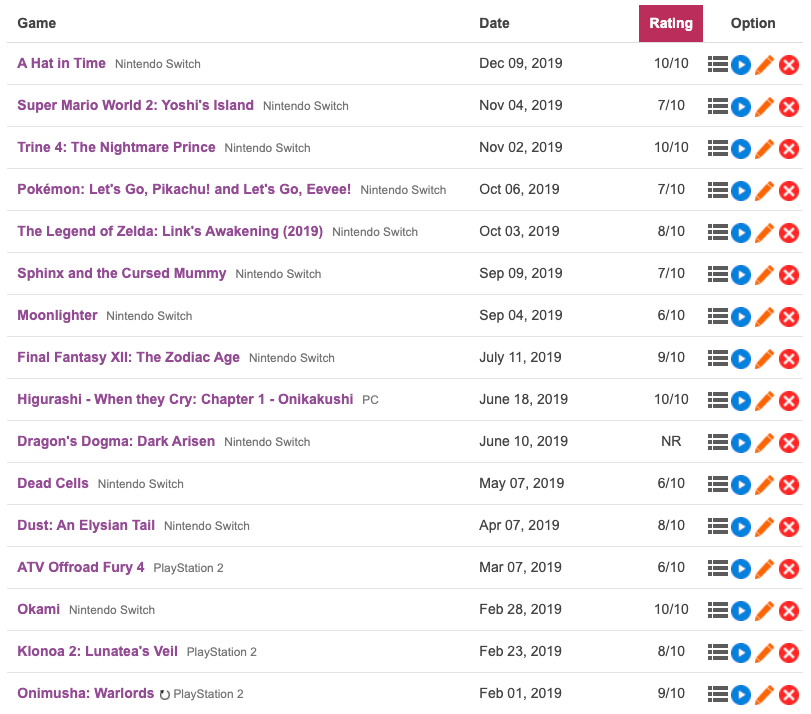
Task: Open list icon for Klonoa 2 row
Action: coord(717,652)
